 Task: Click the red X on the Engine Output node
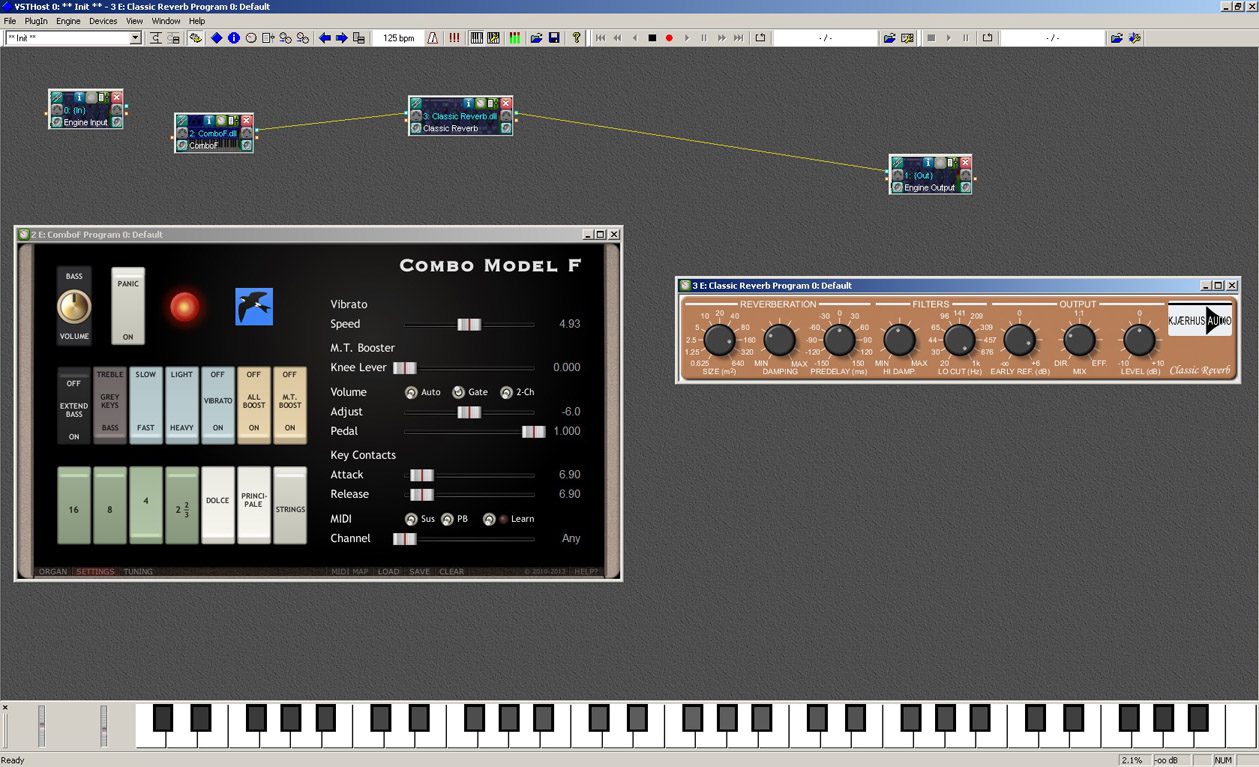click(x=966, y=162)
